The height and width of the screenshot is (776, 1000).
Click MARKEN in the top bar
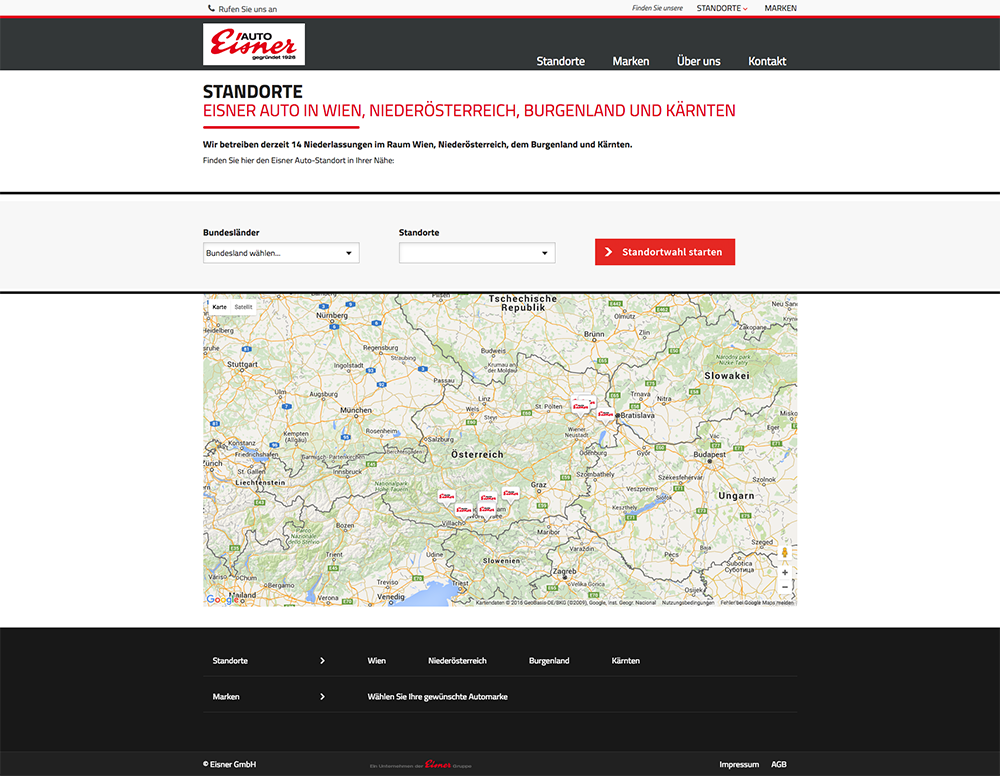point(781,8)
